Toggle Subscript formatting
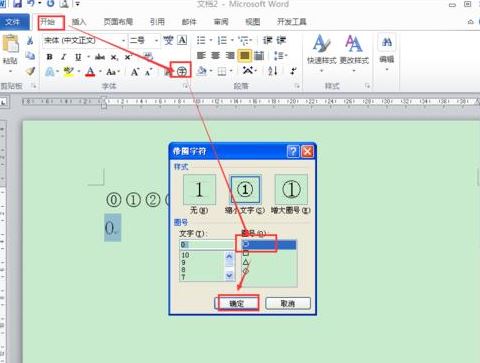 [114, 57]
